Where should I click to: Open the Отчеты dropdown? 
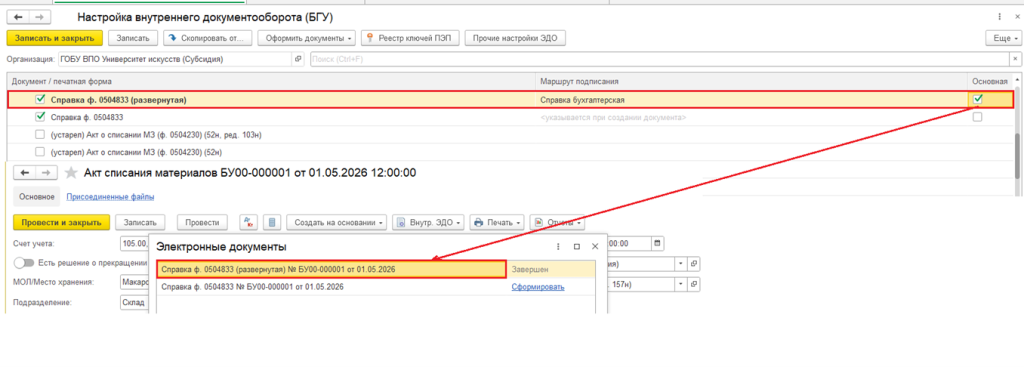558,223
